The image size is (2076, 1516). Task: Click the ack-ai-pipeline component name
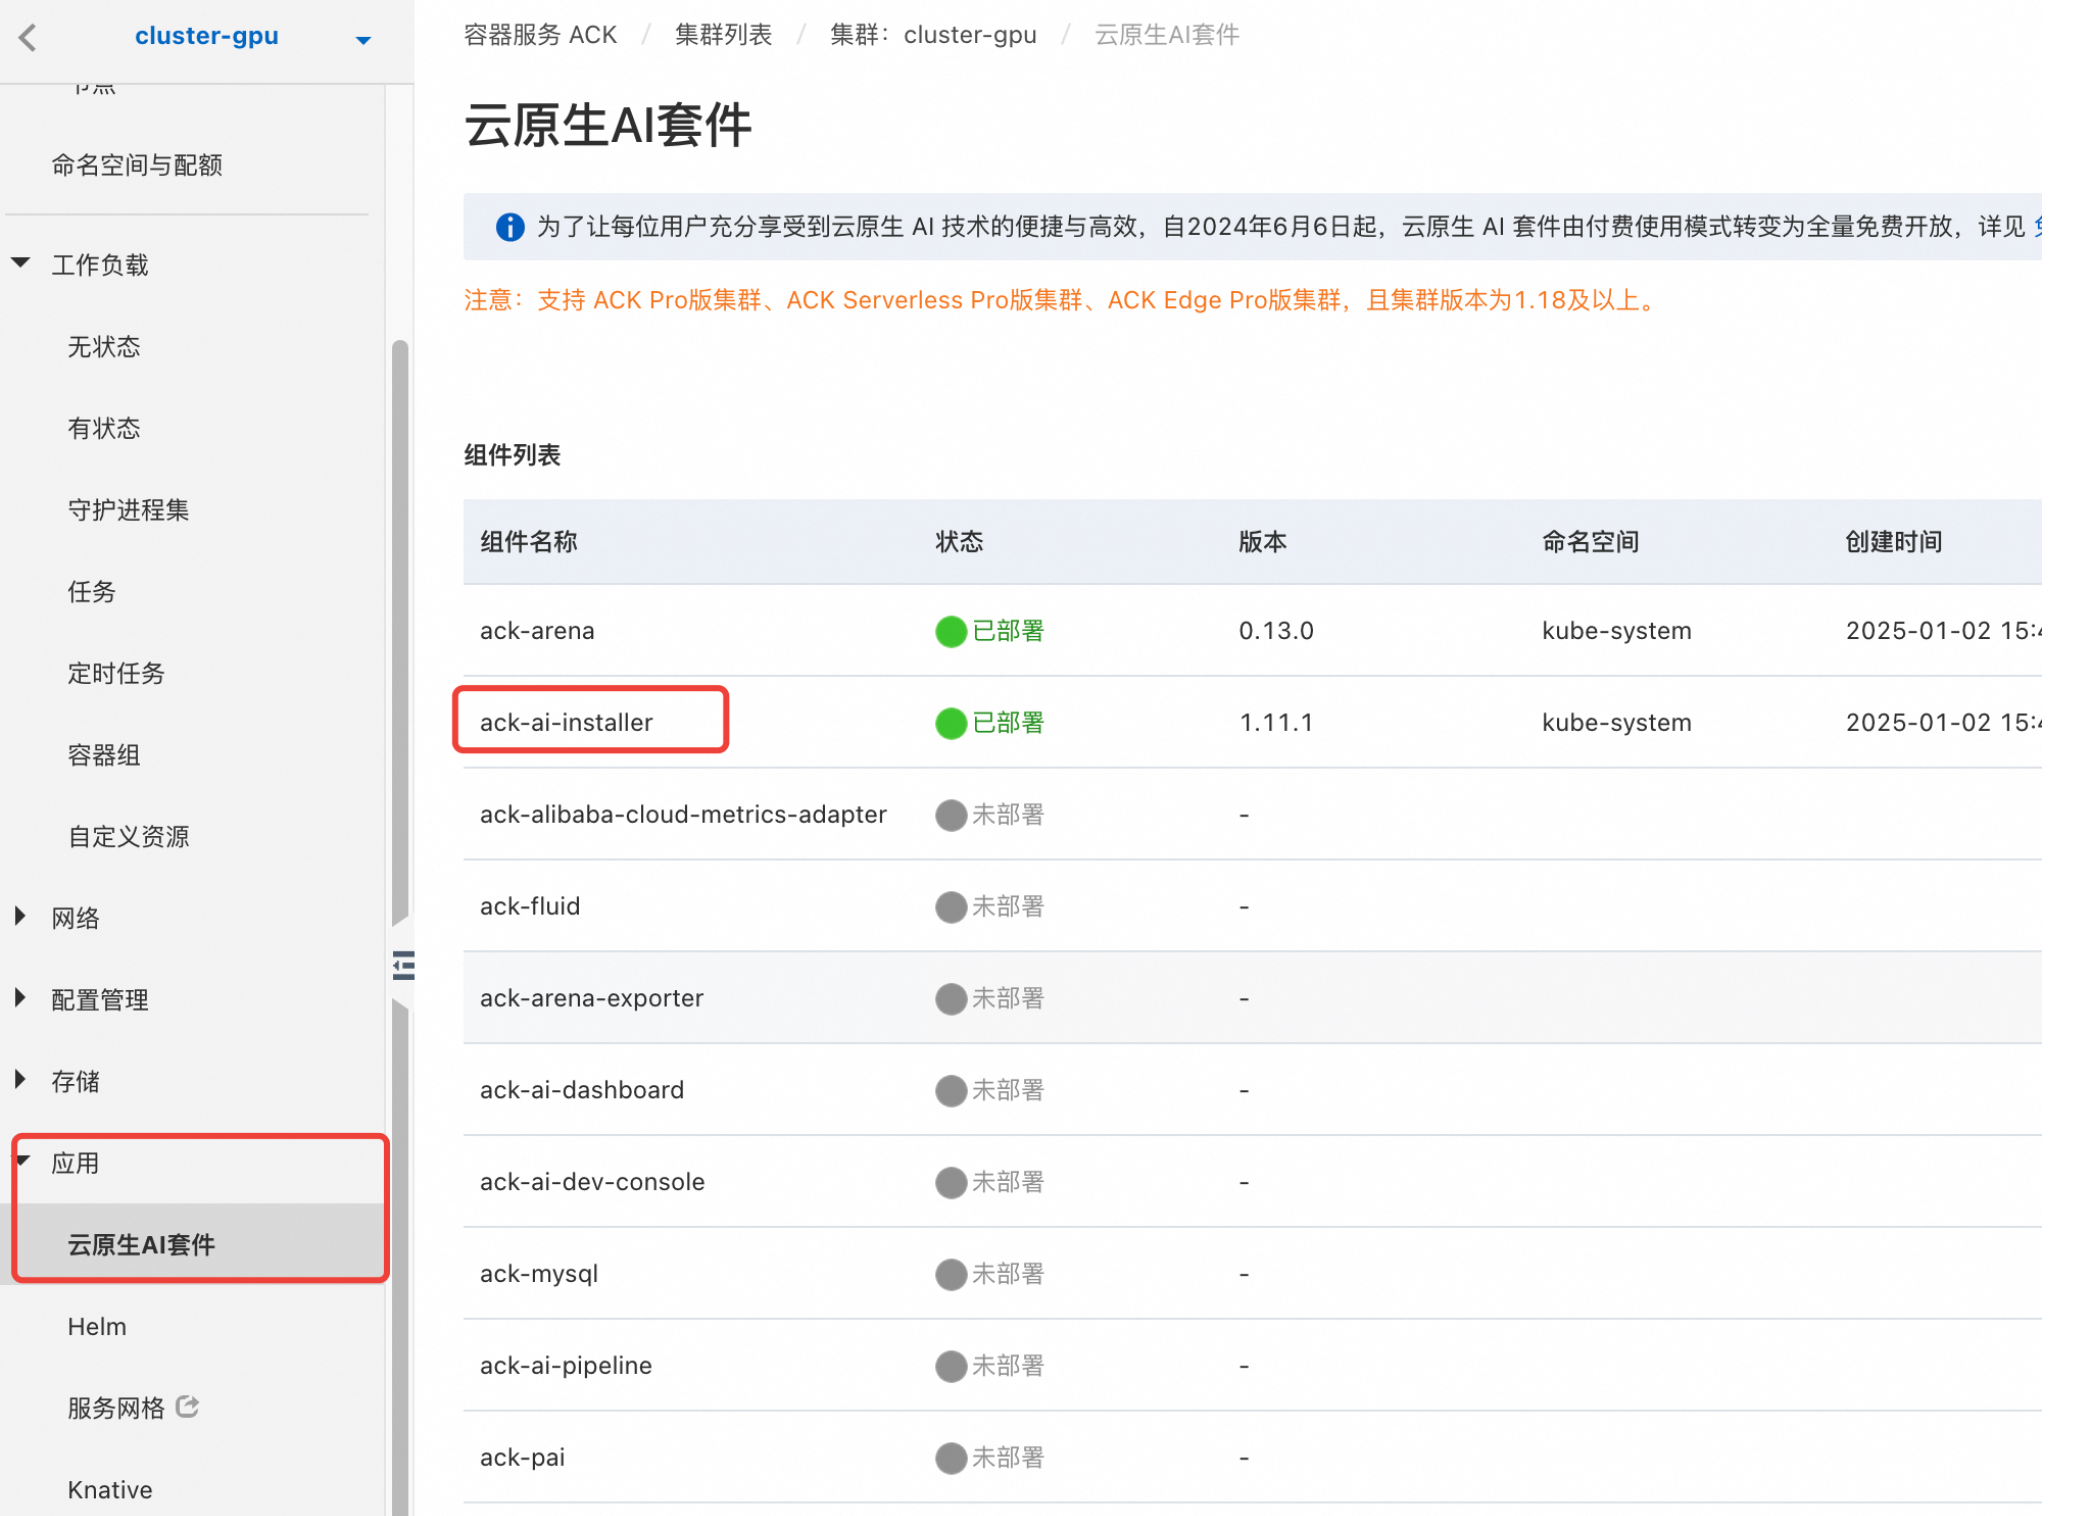(566, 1366)
